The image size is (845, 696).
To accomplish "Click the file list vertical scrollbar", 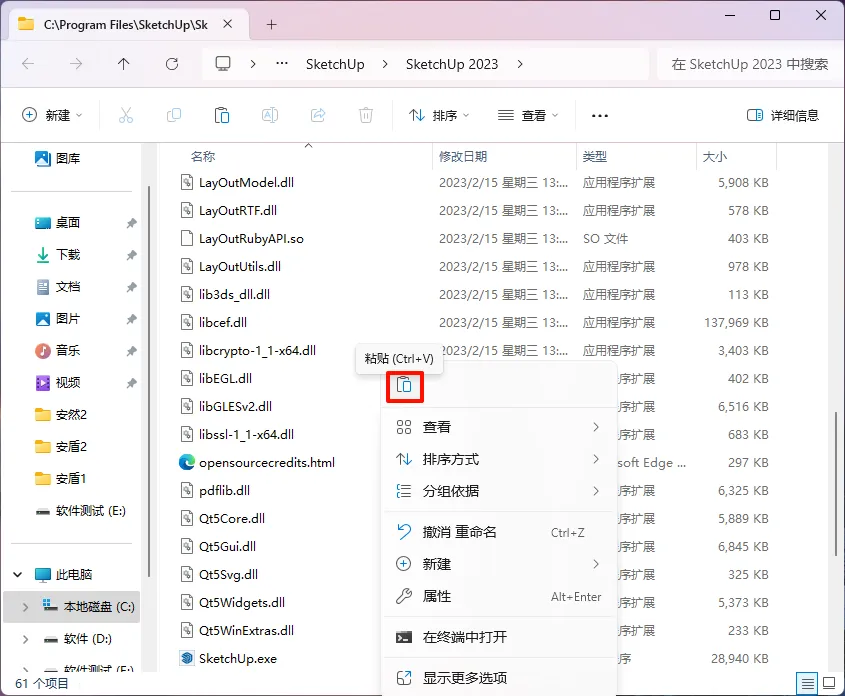I will tap(836, 484).
